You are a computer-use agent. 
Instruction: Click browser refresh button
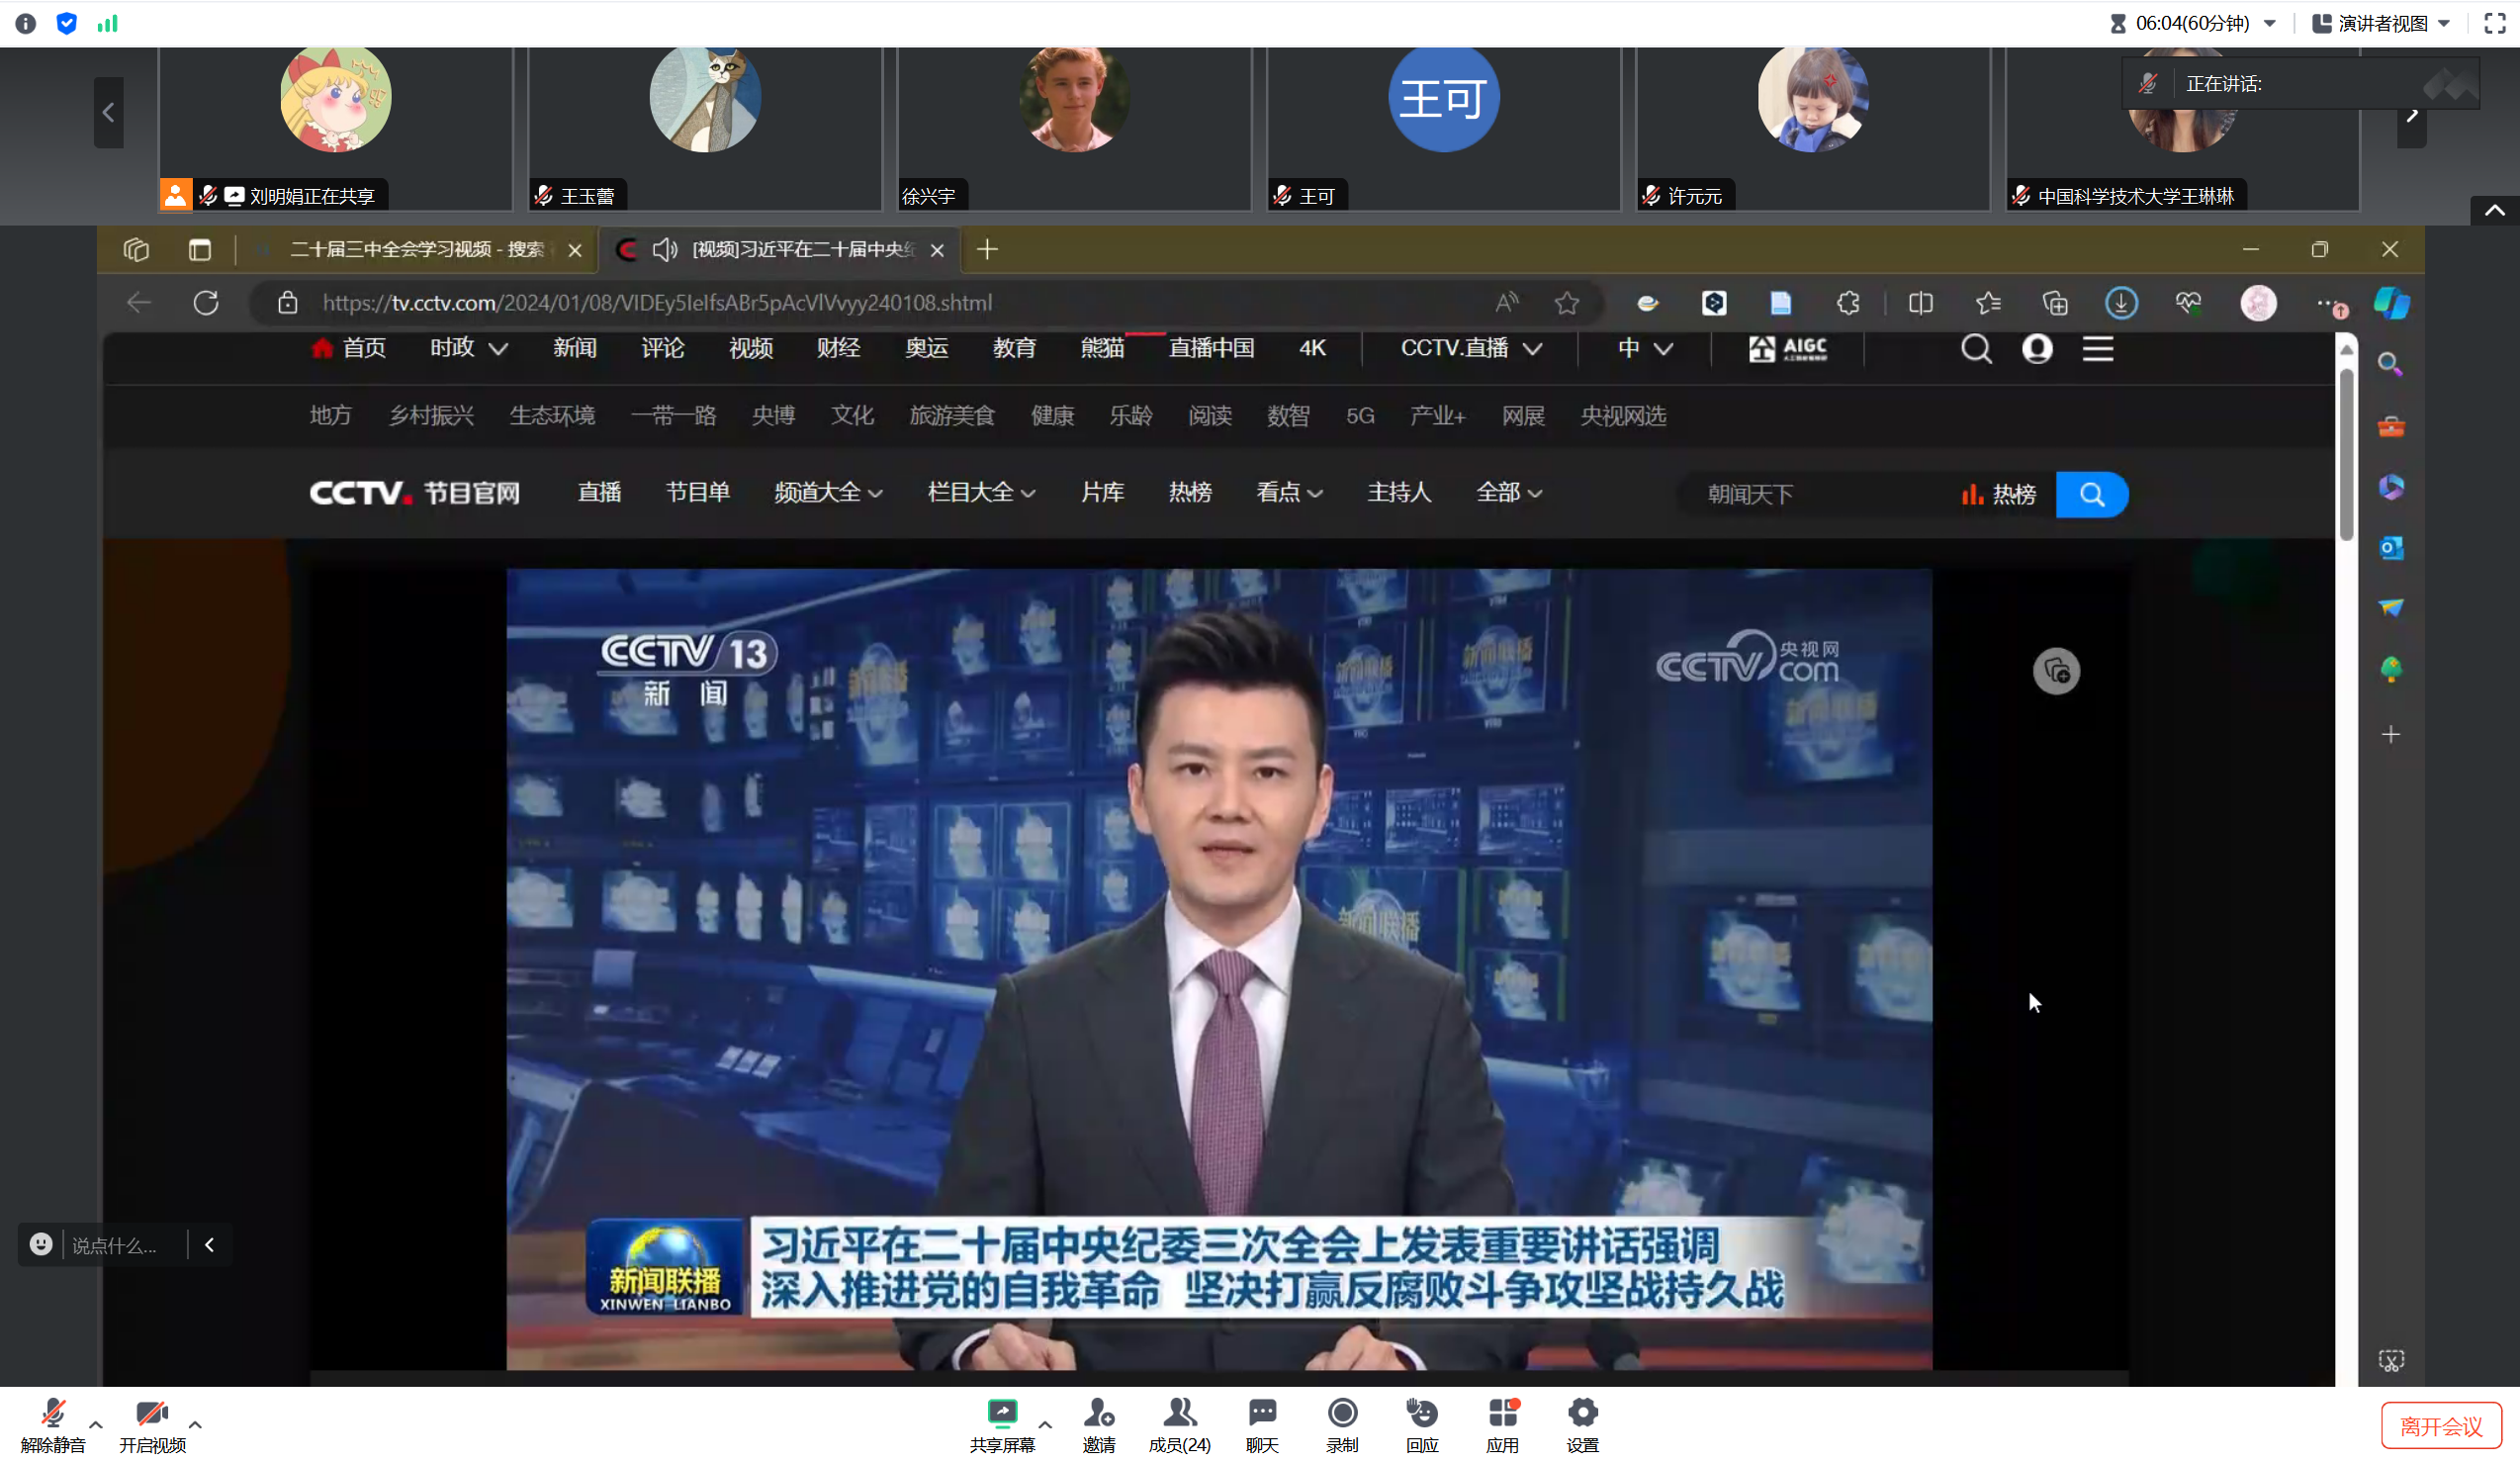(206, 302)
